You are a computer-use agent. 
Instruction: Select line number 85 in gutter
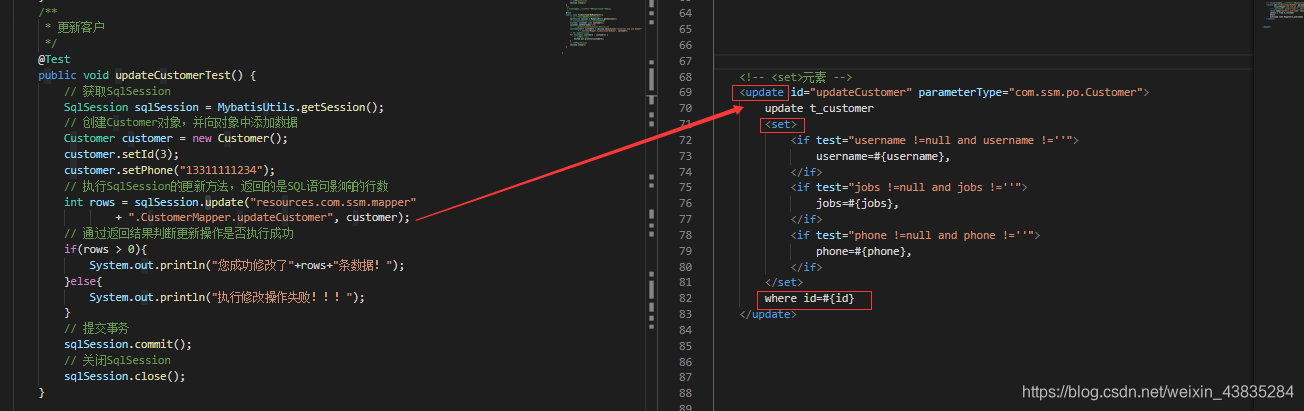point(685,346)
